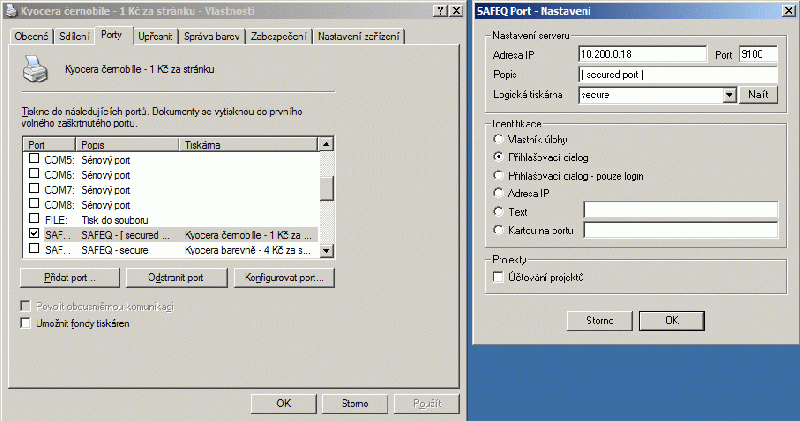The image size is (800, 421).
Task: Enable Umožnit fondy tiskáren checkbox
Action: (25, 323)
